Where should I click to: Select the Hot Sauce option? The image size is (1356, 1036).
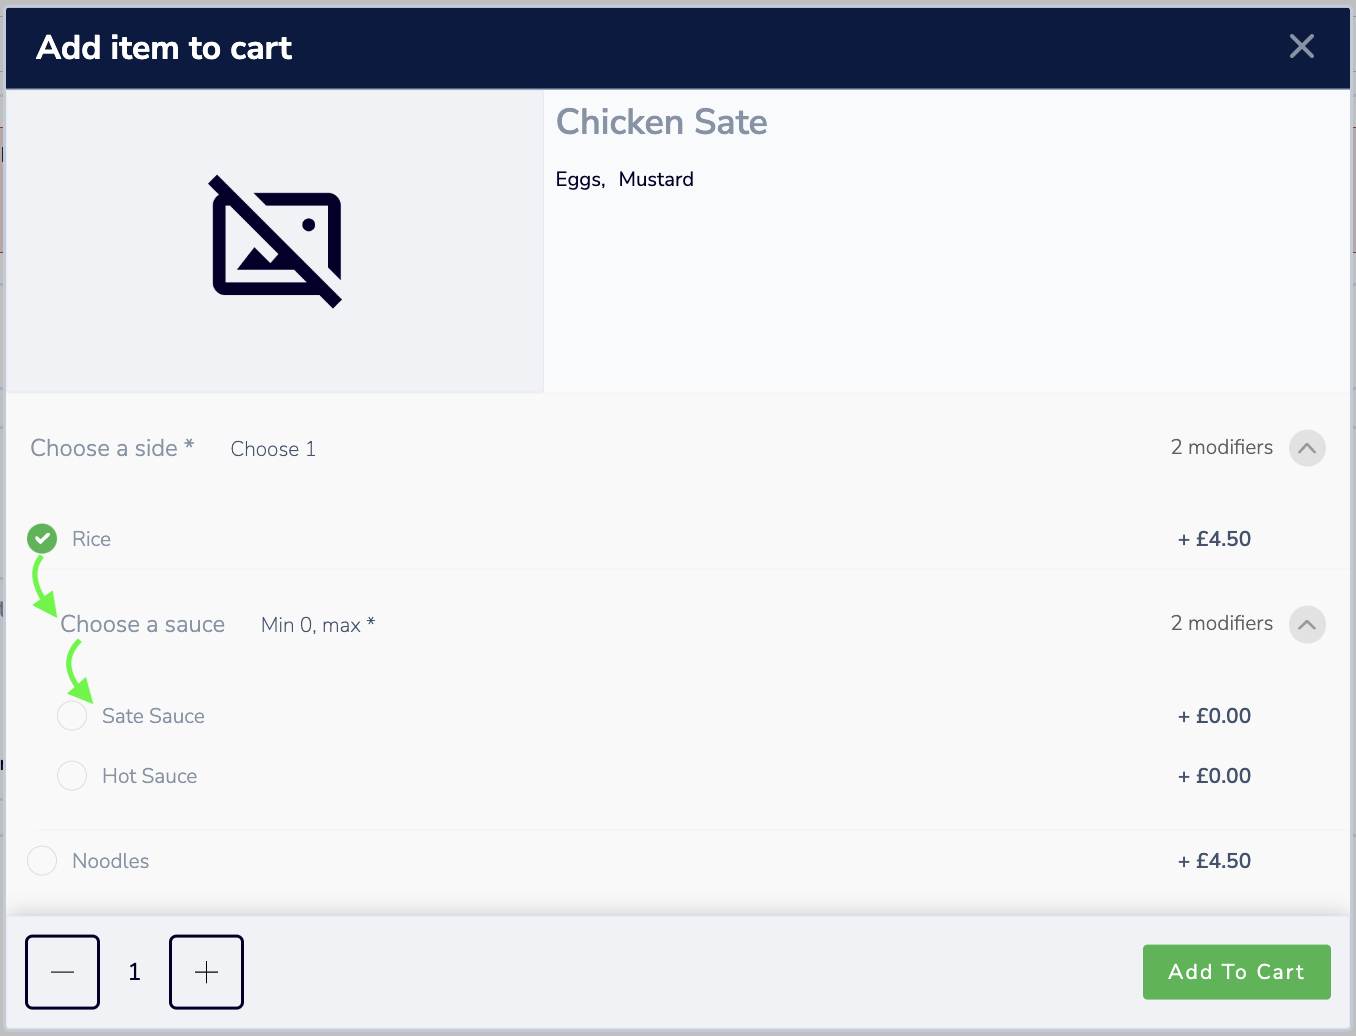72,776
